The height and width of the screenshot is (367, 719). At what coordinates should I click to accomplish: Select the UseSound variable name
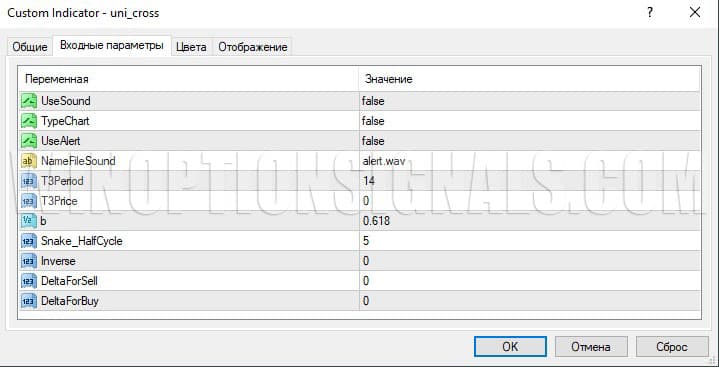click(66, 101)
